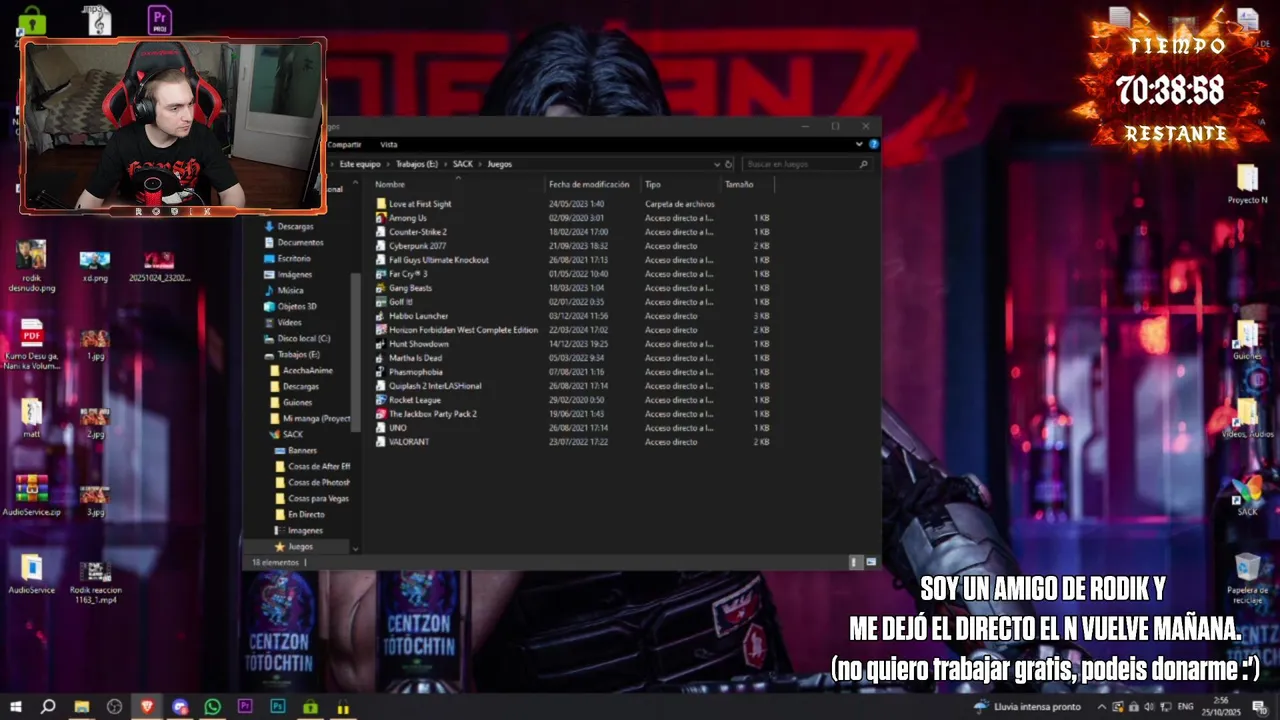This screenshot has width=1280, height=720.
Task: Click Este equipo in the address path
Action: point(360,164)
